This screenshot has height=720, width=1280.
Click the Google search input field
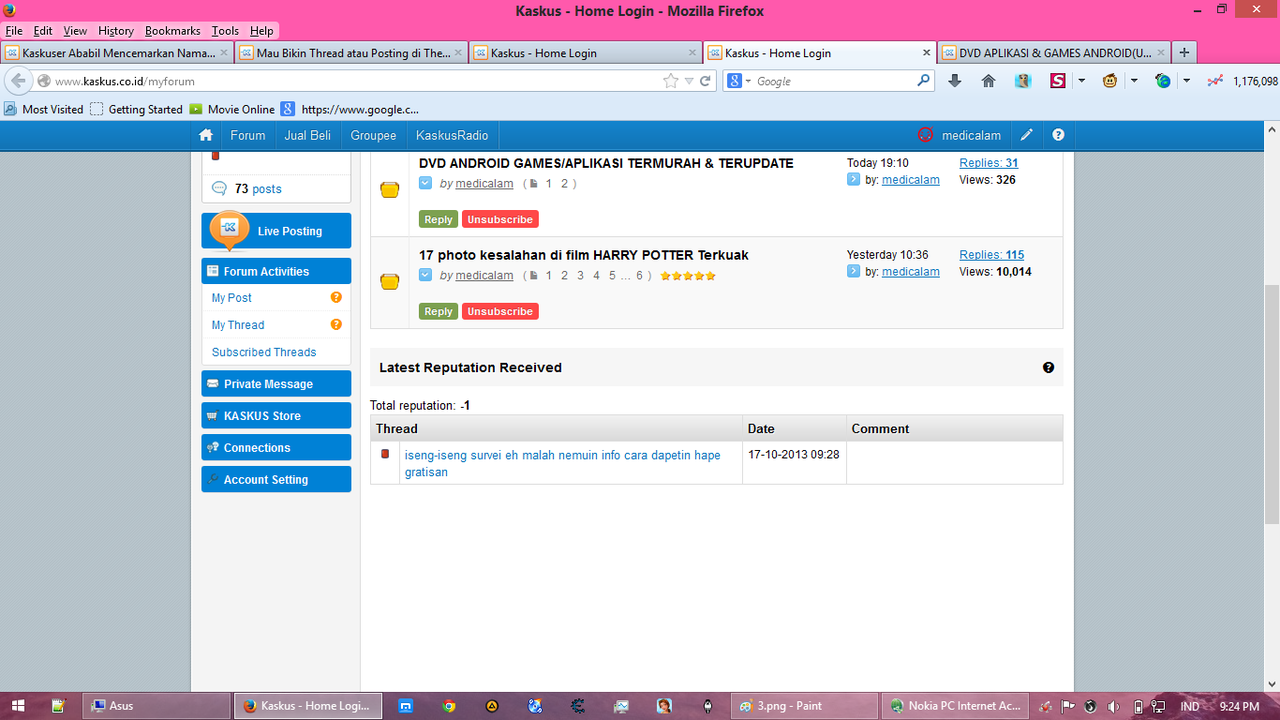point(834,81)
